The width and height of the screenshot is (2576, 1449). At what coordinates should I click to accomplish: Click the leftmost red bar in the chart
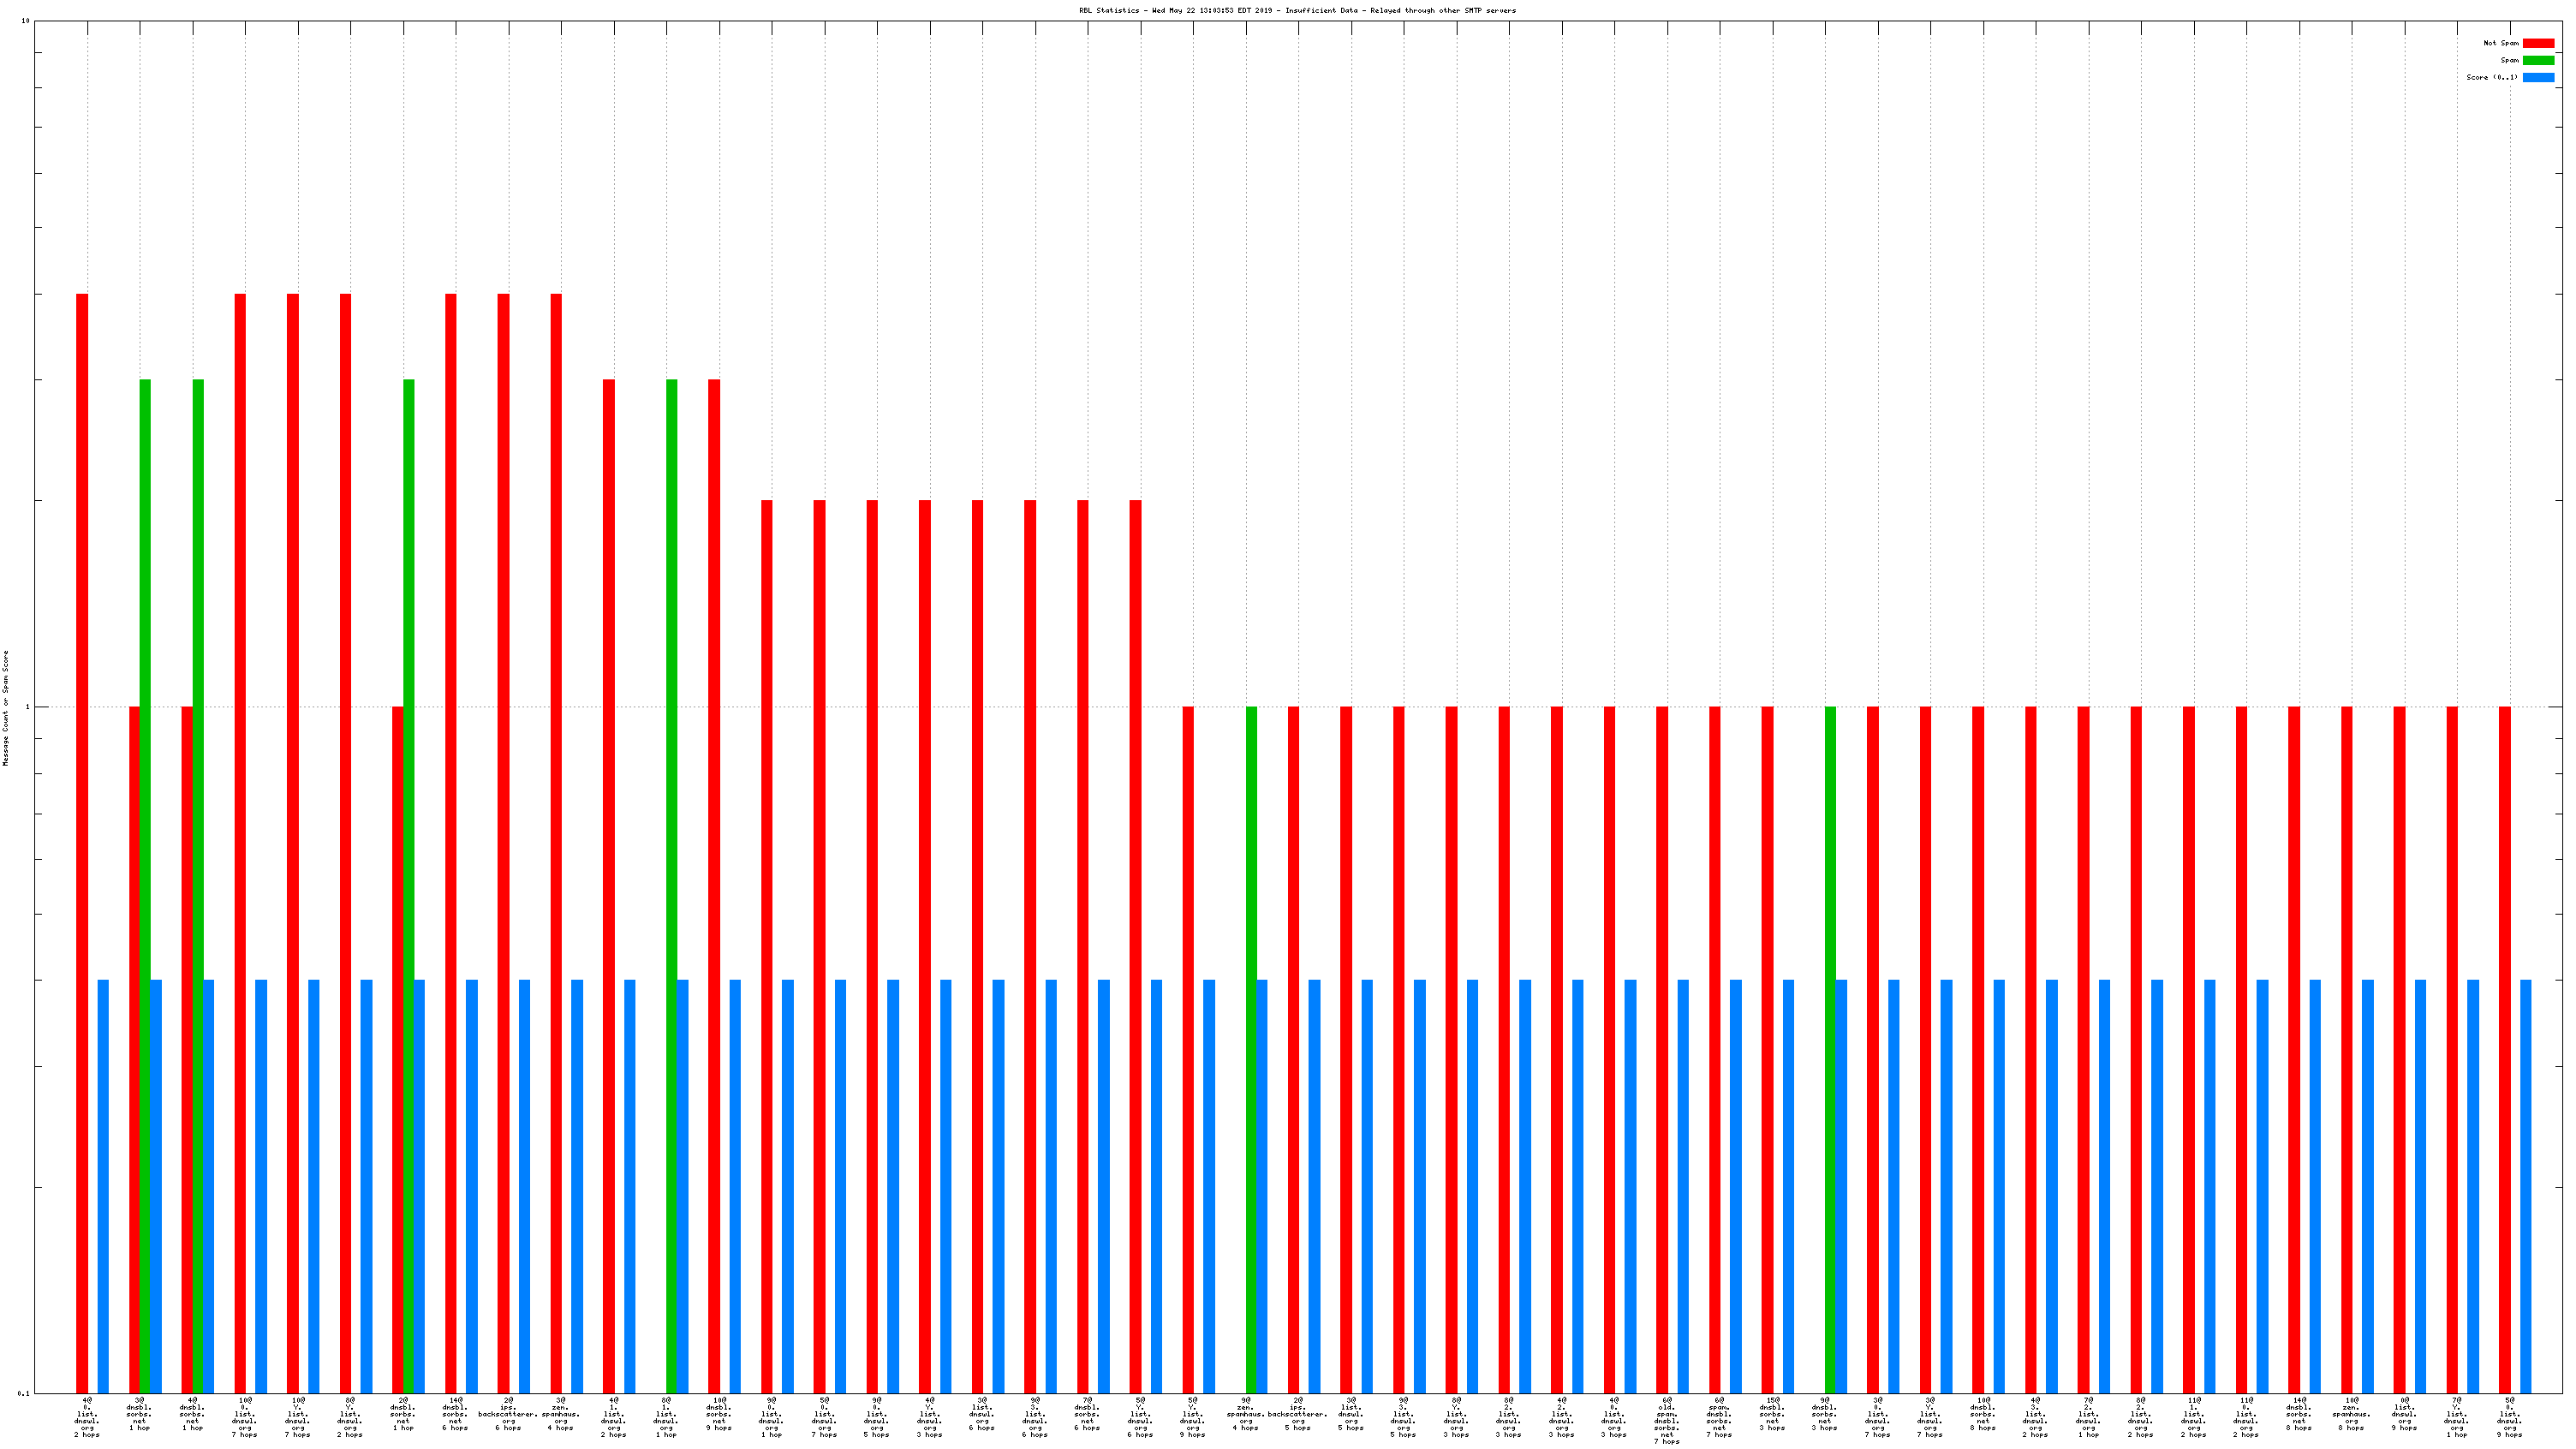tap(82, 843)
